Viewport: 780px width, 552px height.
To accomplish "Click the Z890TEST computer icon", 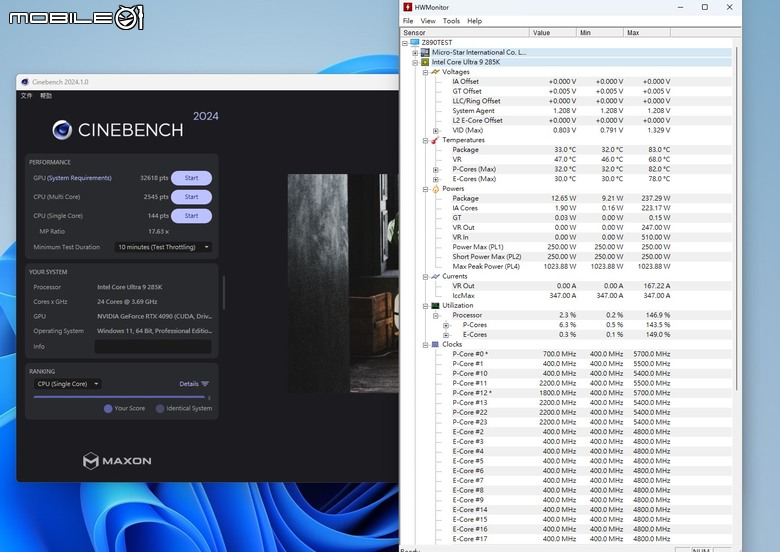I will pos(414,43).
